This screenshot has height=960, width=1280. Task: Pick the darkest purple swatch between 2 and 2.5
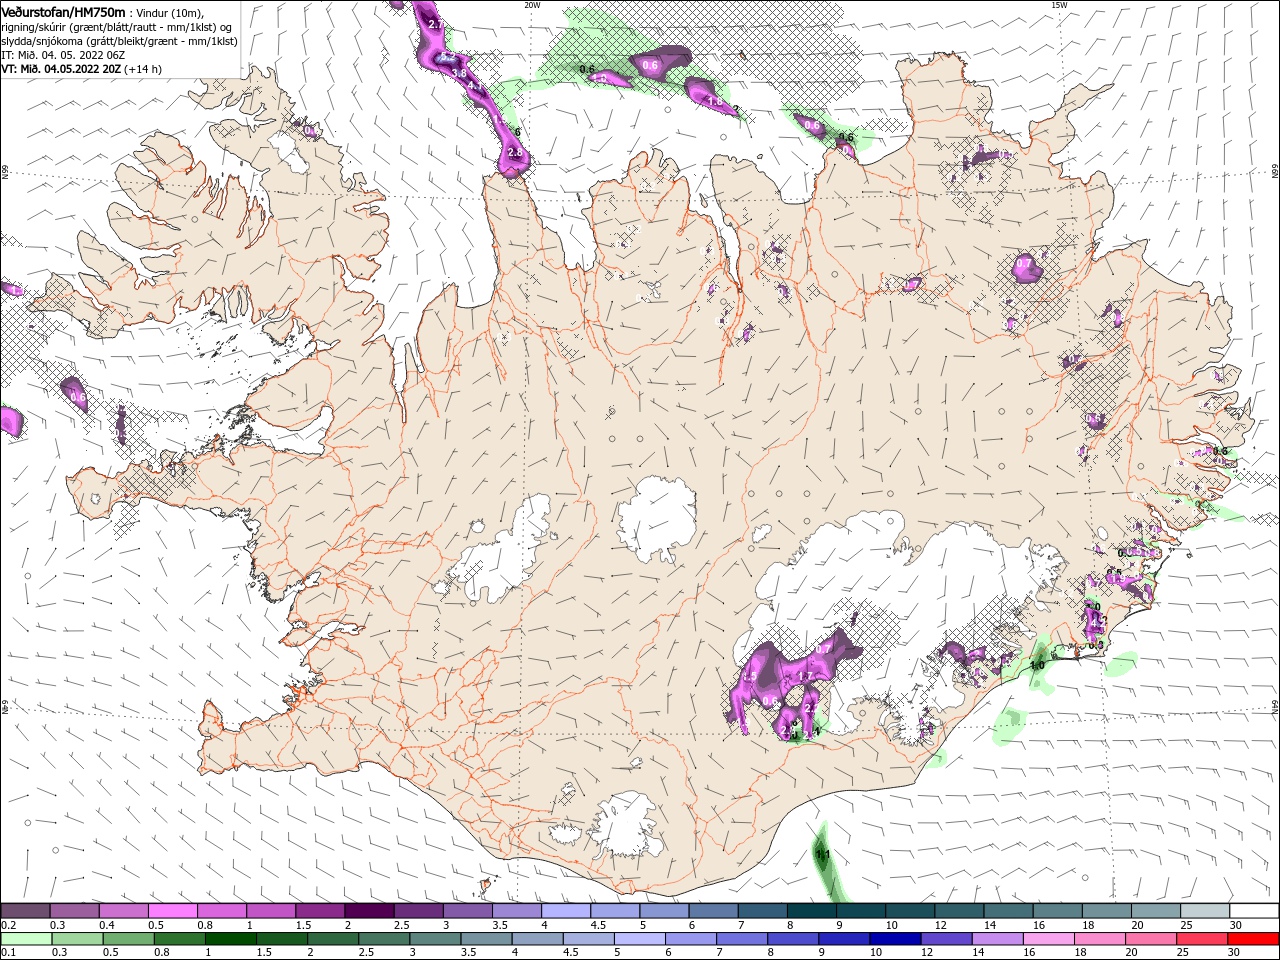(369, 910)
